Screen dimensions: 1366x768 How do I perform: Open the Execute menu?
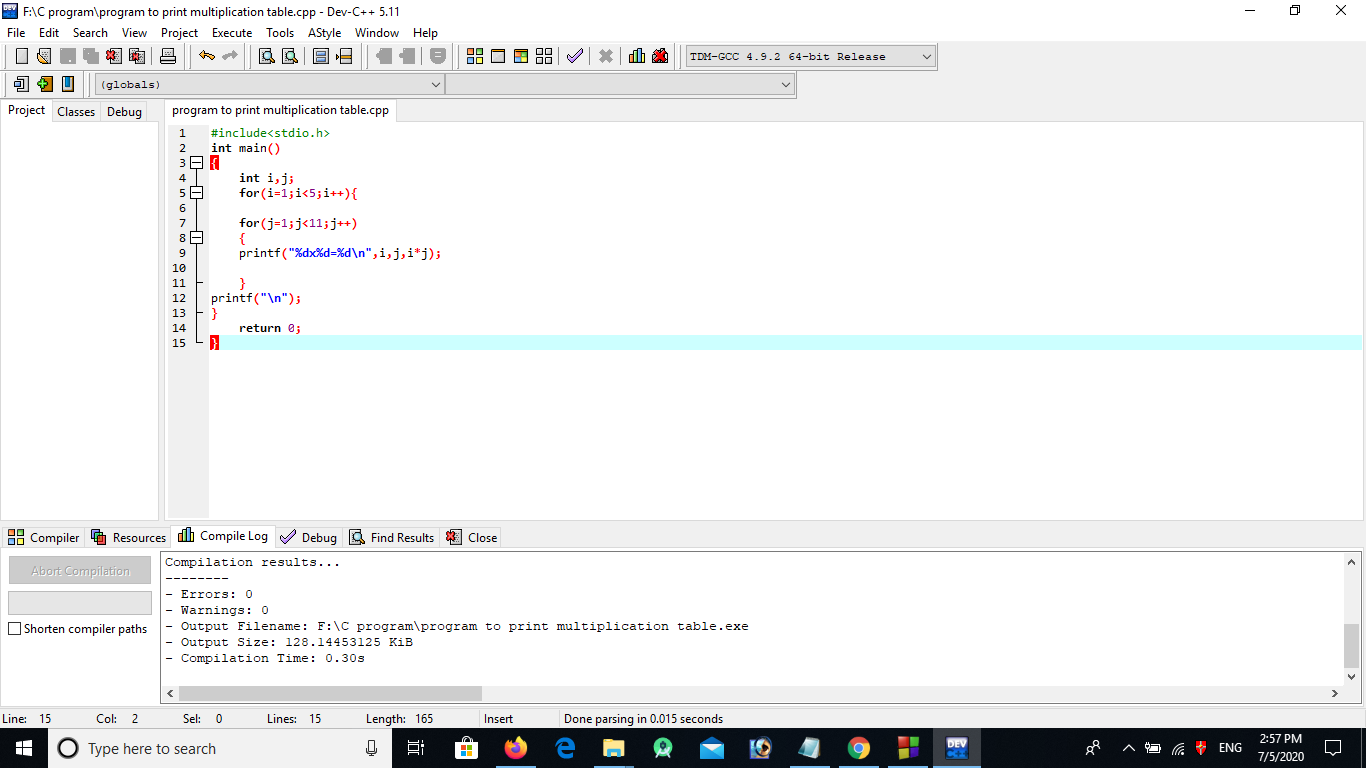[x=232, y=33]
